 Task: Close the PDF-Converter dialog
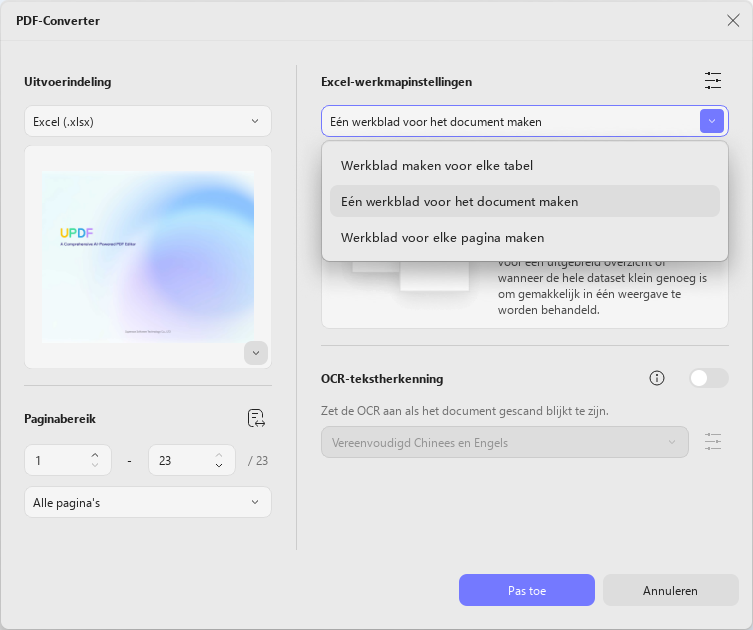(x=733, y=20)
